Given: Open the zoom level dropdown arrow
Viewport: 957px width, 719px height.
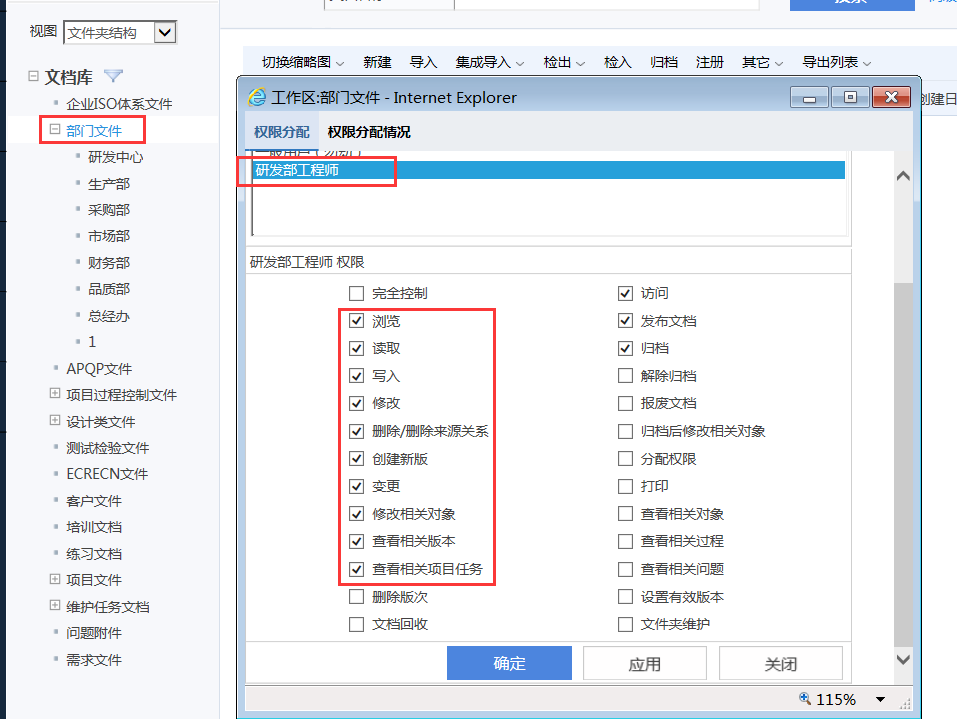Looking at the screenshot, I should (881, 699).
